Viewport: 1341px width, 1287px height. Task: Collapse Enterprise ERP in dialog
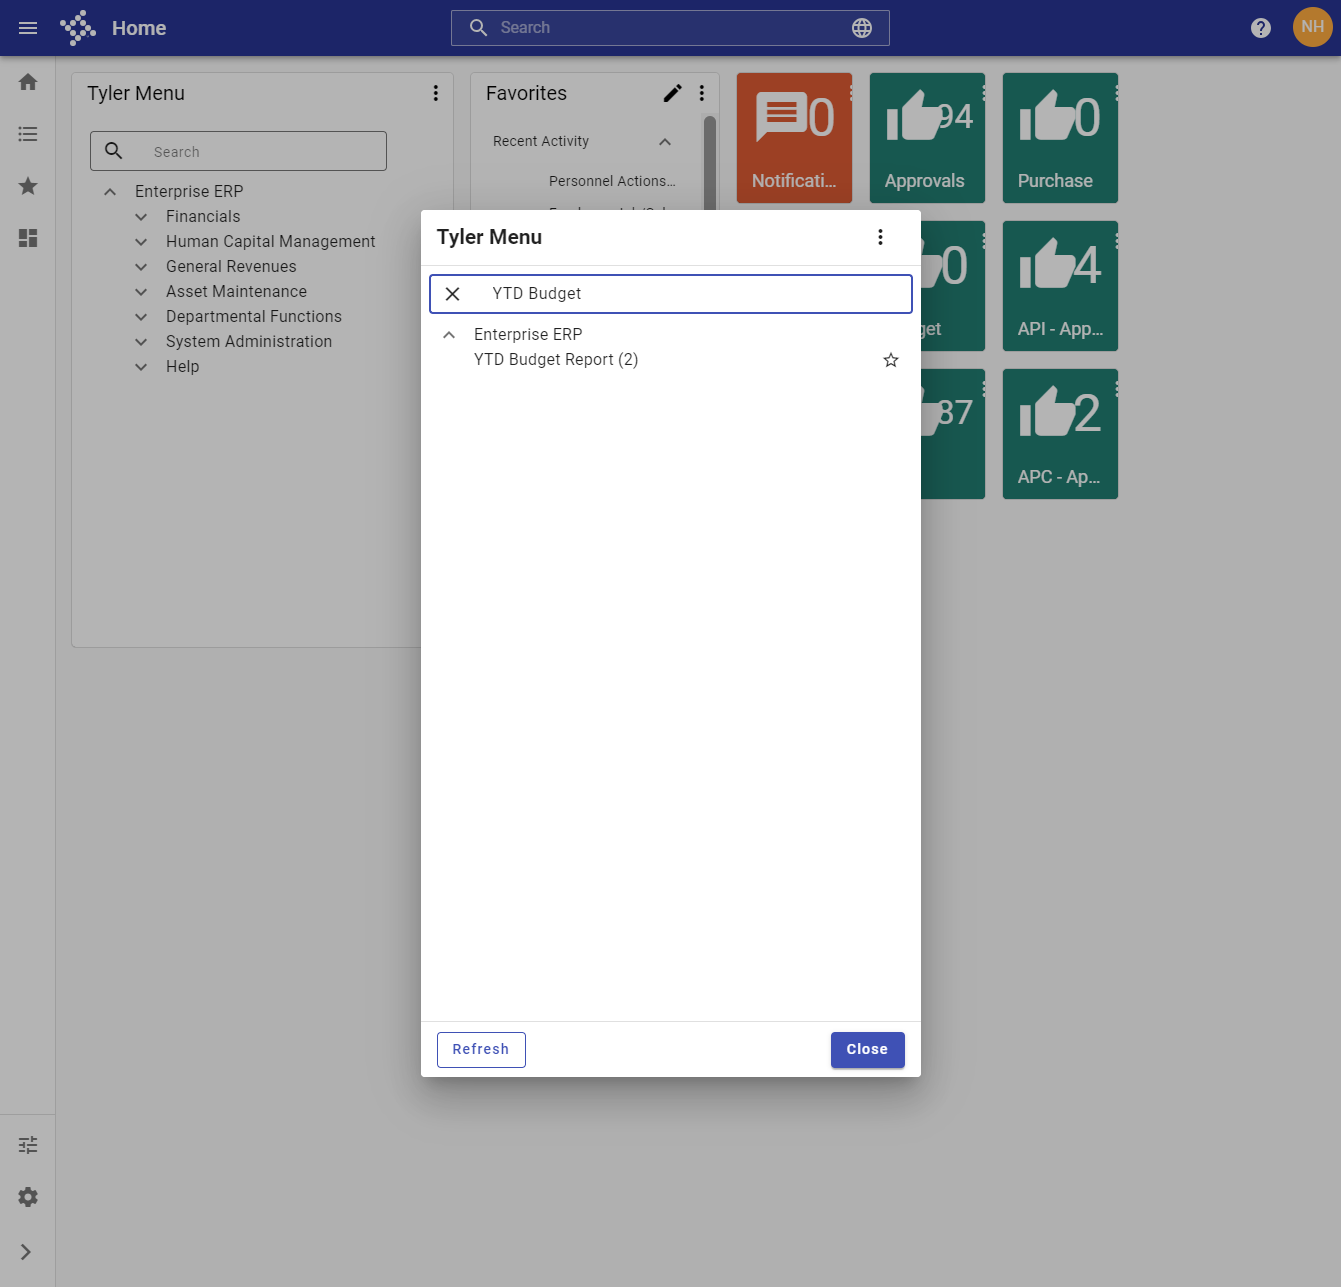tap(449, 335)
